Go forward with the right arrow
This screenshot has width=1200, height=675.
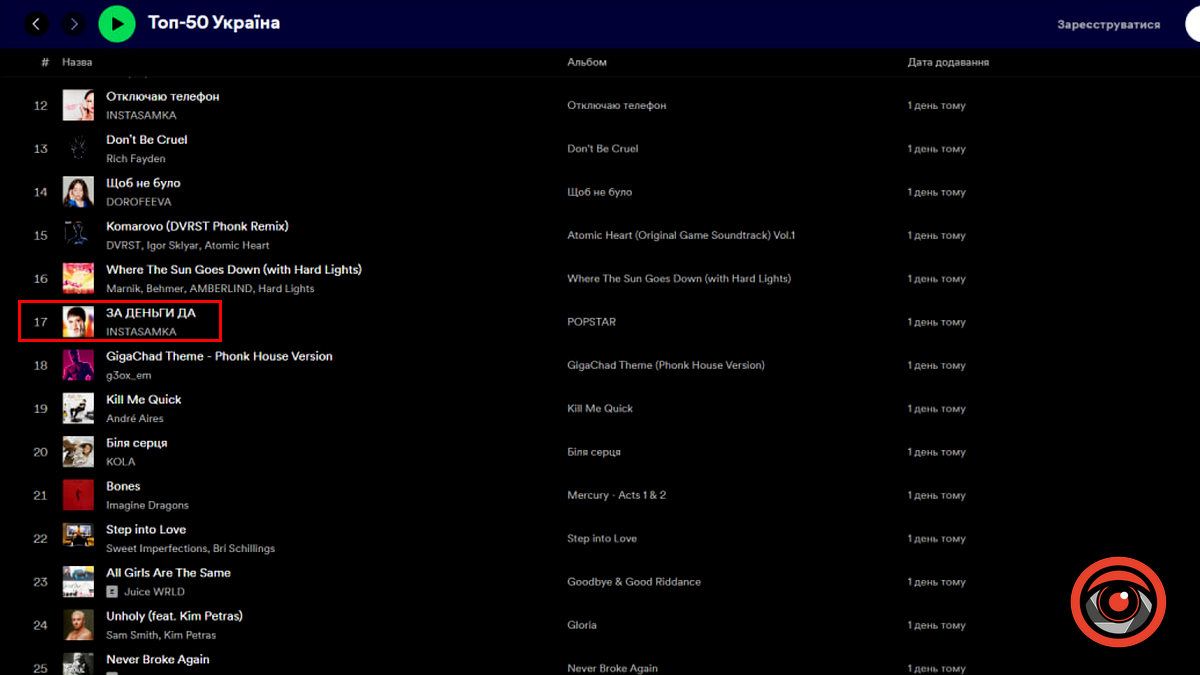(x=74, y=23)
